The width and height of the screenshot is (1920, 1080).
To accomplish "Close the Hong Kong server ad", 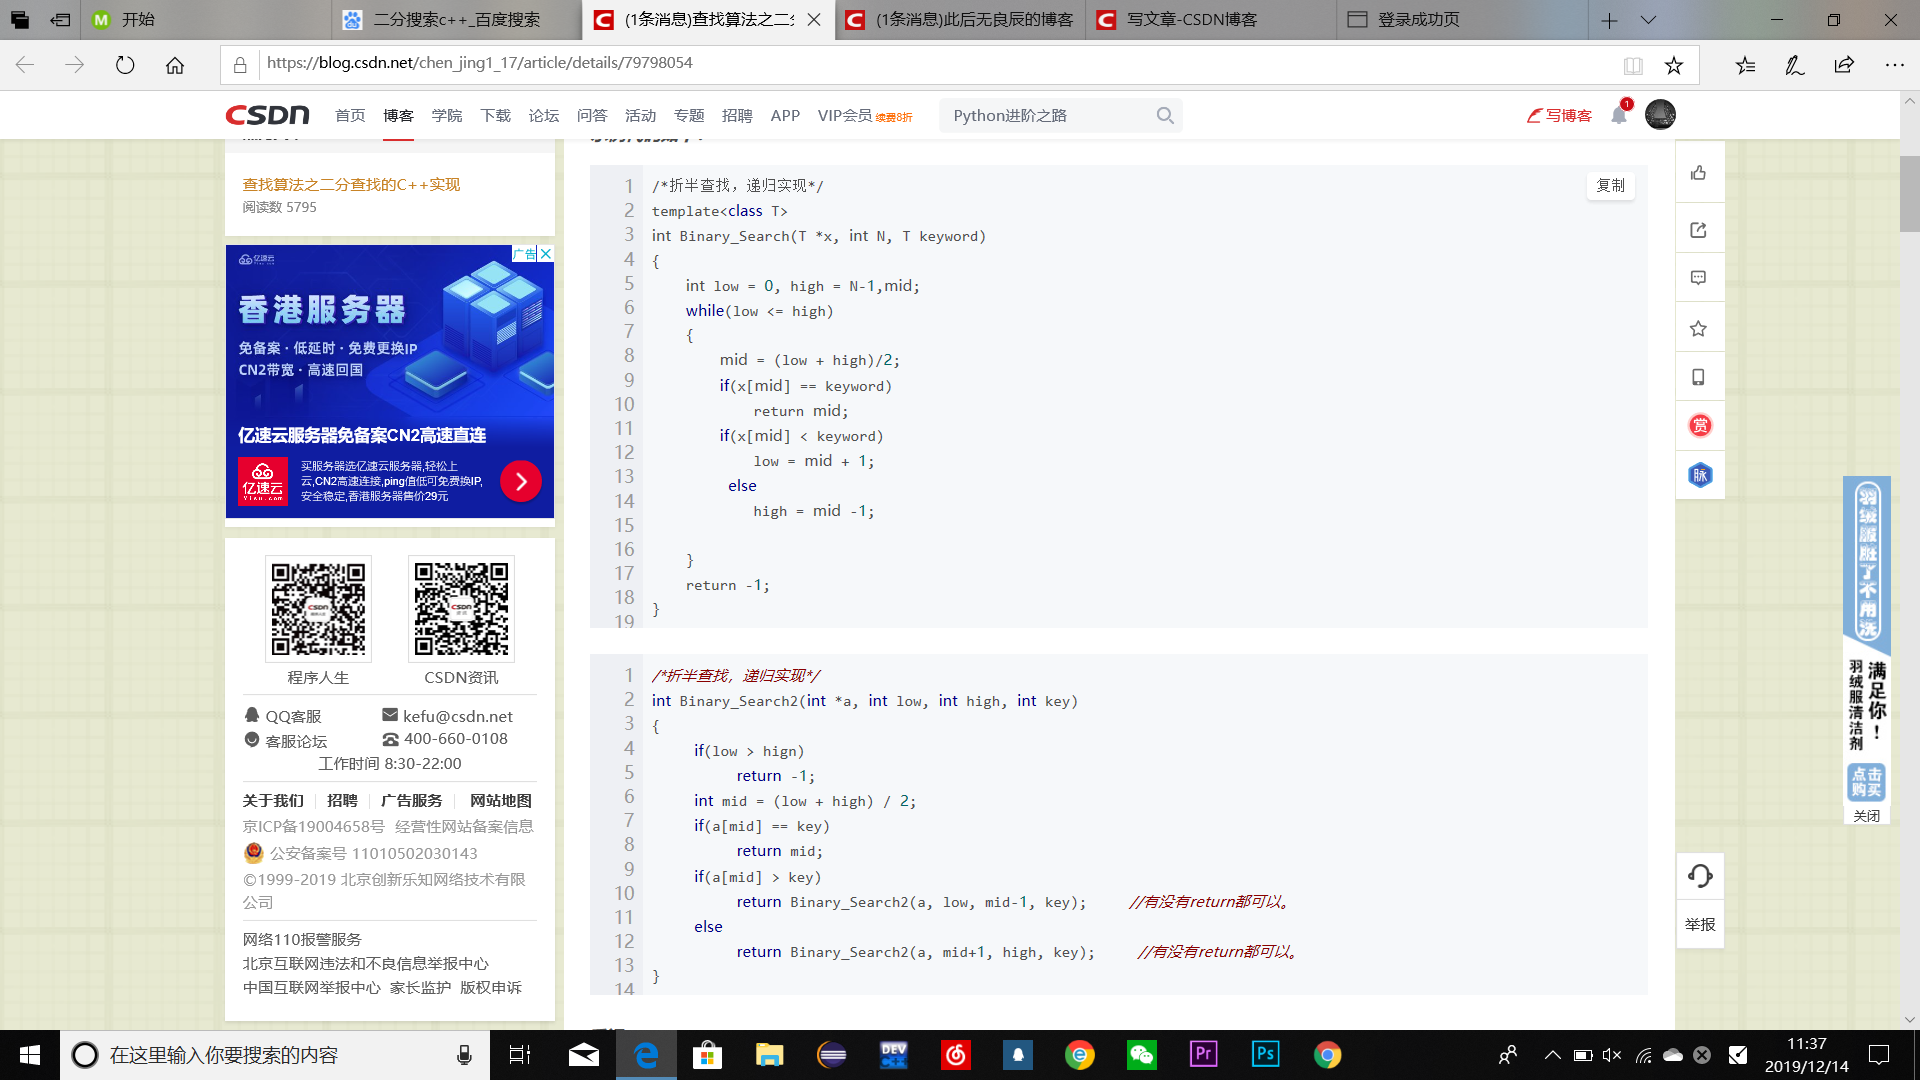I will point(546,254).
